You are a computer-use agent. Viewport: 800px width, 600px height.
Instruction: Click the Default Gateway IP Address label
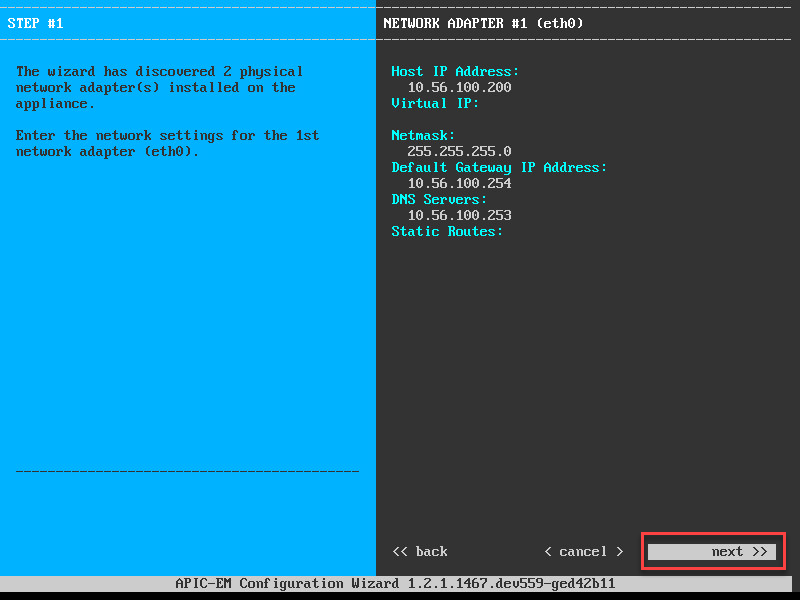(499, 167)
